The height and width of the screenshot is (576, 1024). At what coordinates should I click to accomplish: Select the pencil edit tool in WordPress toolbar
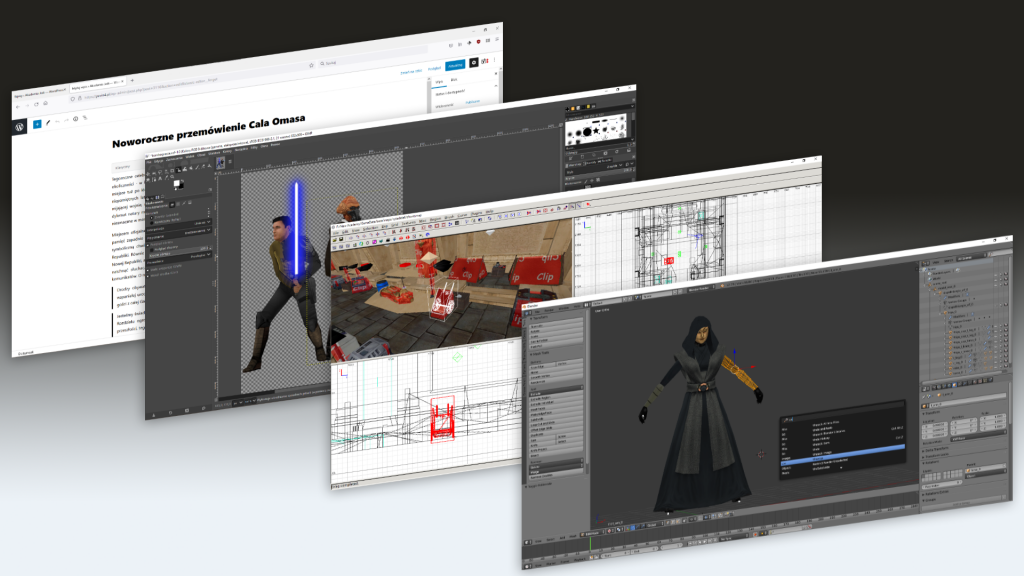pos(50,123)
